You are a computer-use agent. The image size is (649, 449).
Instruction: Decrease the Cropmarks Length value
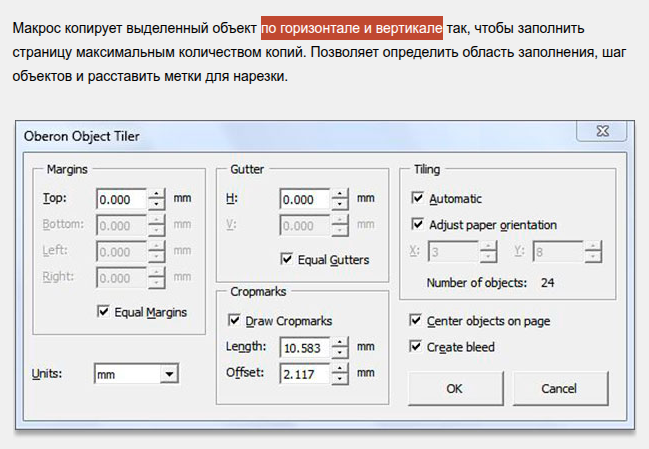click(340, 353)
